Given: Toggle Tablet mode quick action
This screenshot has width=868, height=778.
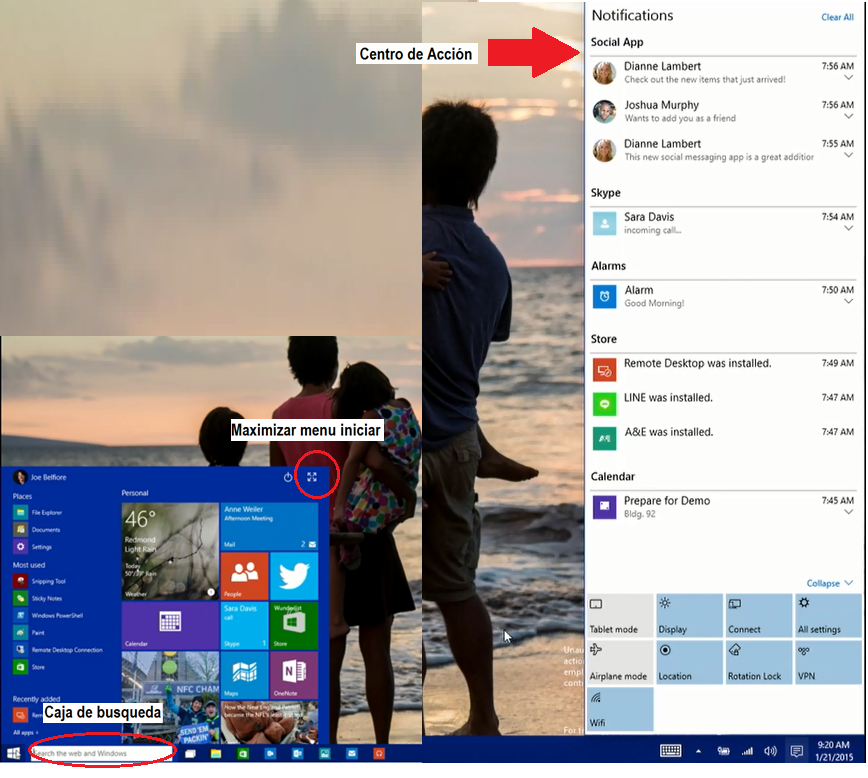Looking at the screenshot, I should coord(619,615).
